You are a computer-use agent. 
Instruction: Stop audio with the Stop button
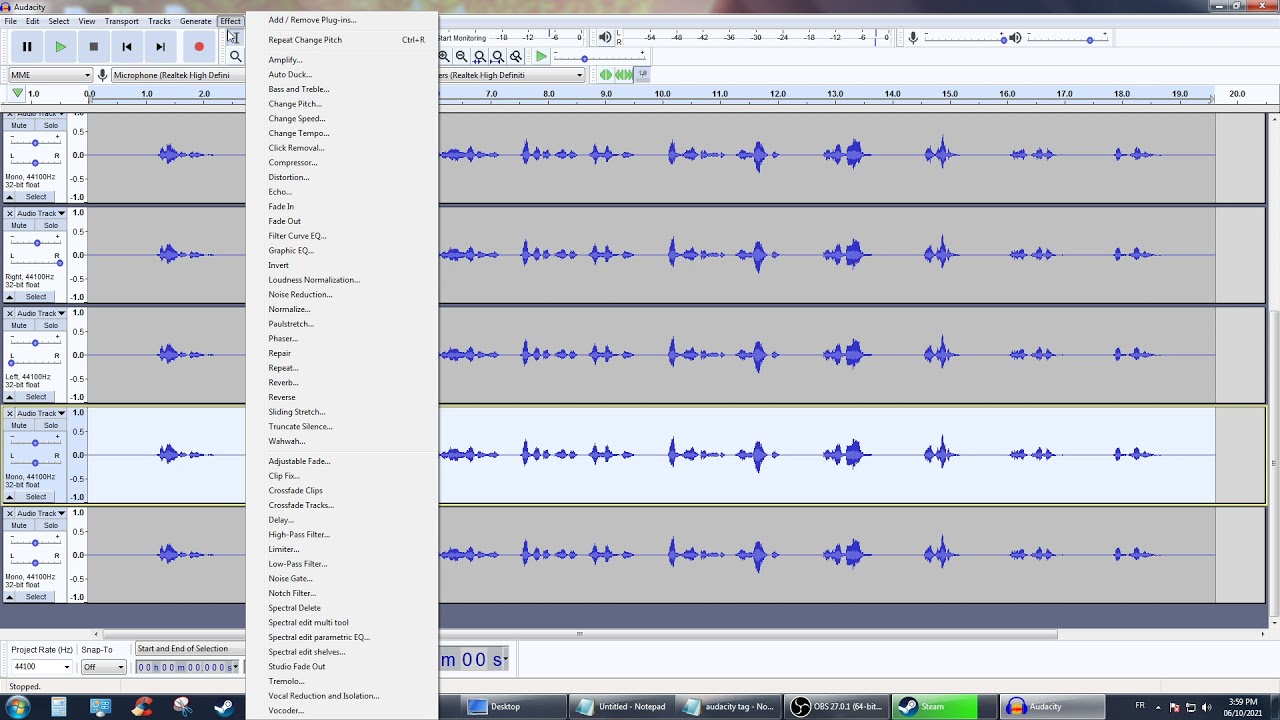94,46
